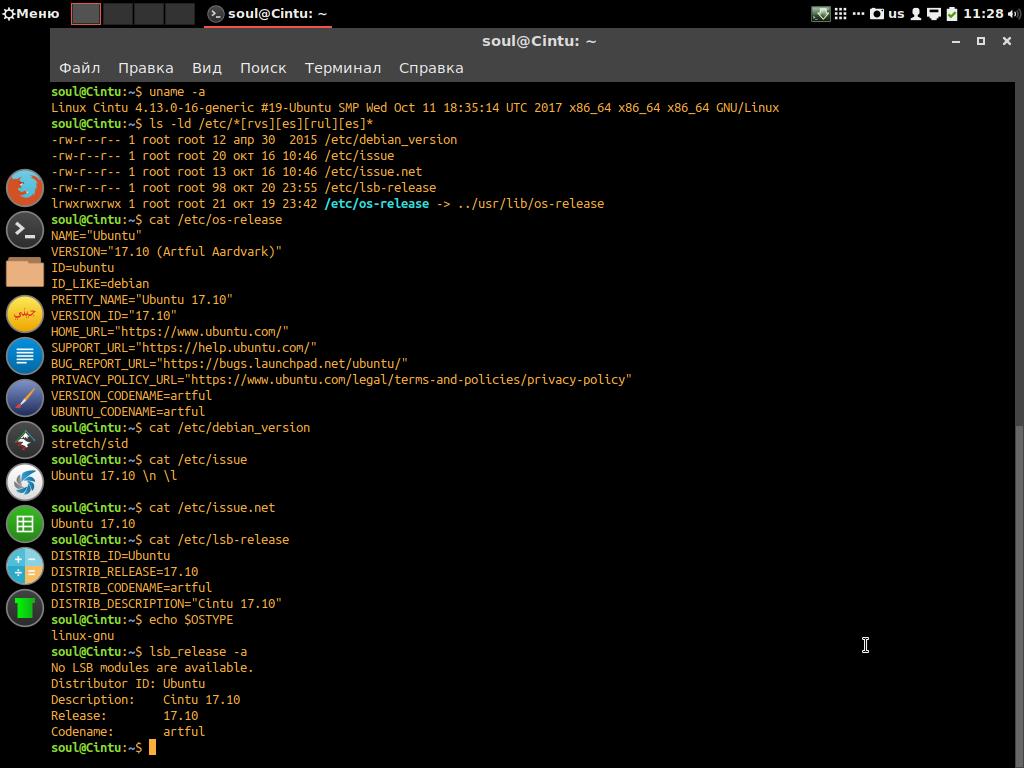Open the Правка menu

[146, 68]
